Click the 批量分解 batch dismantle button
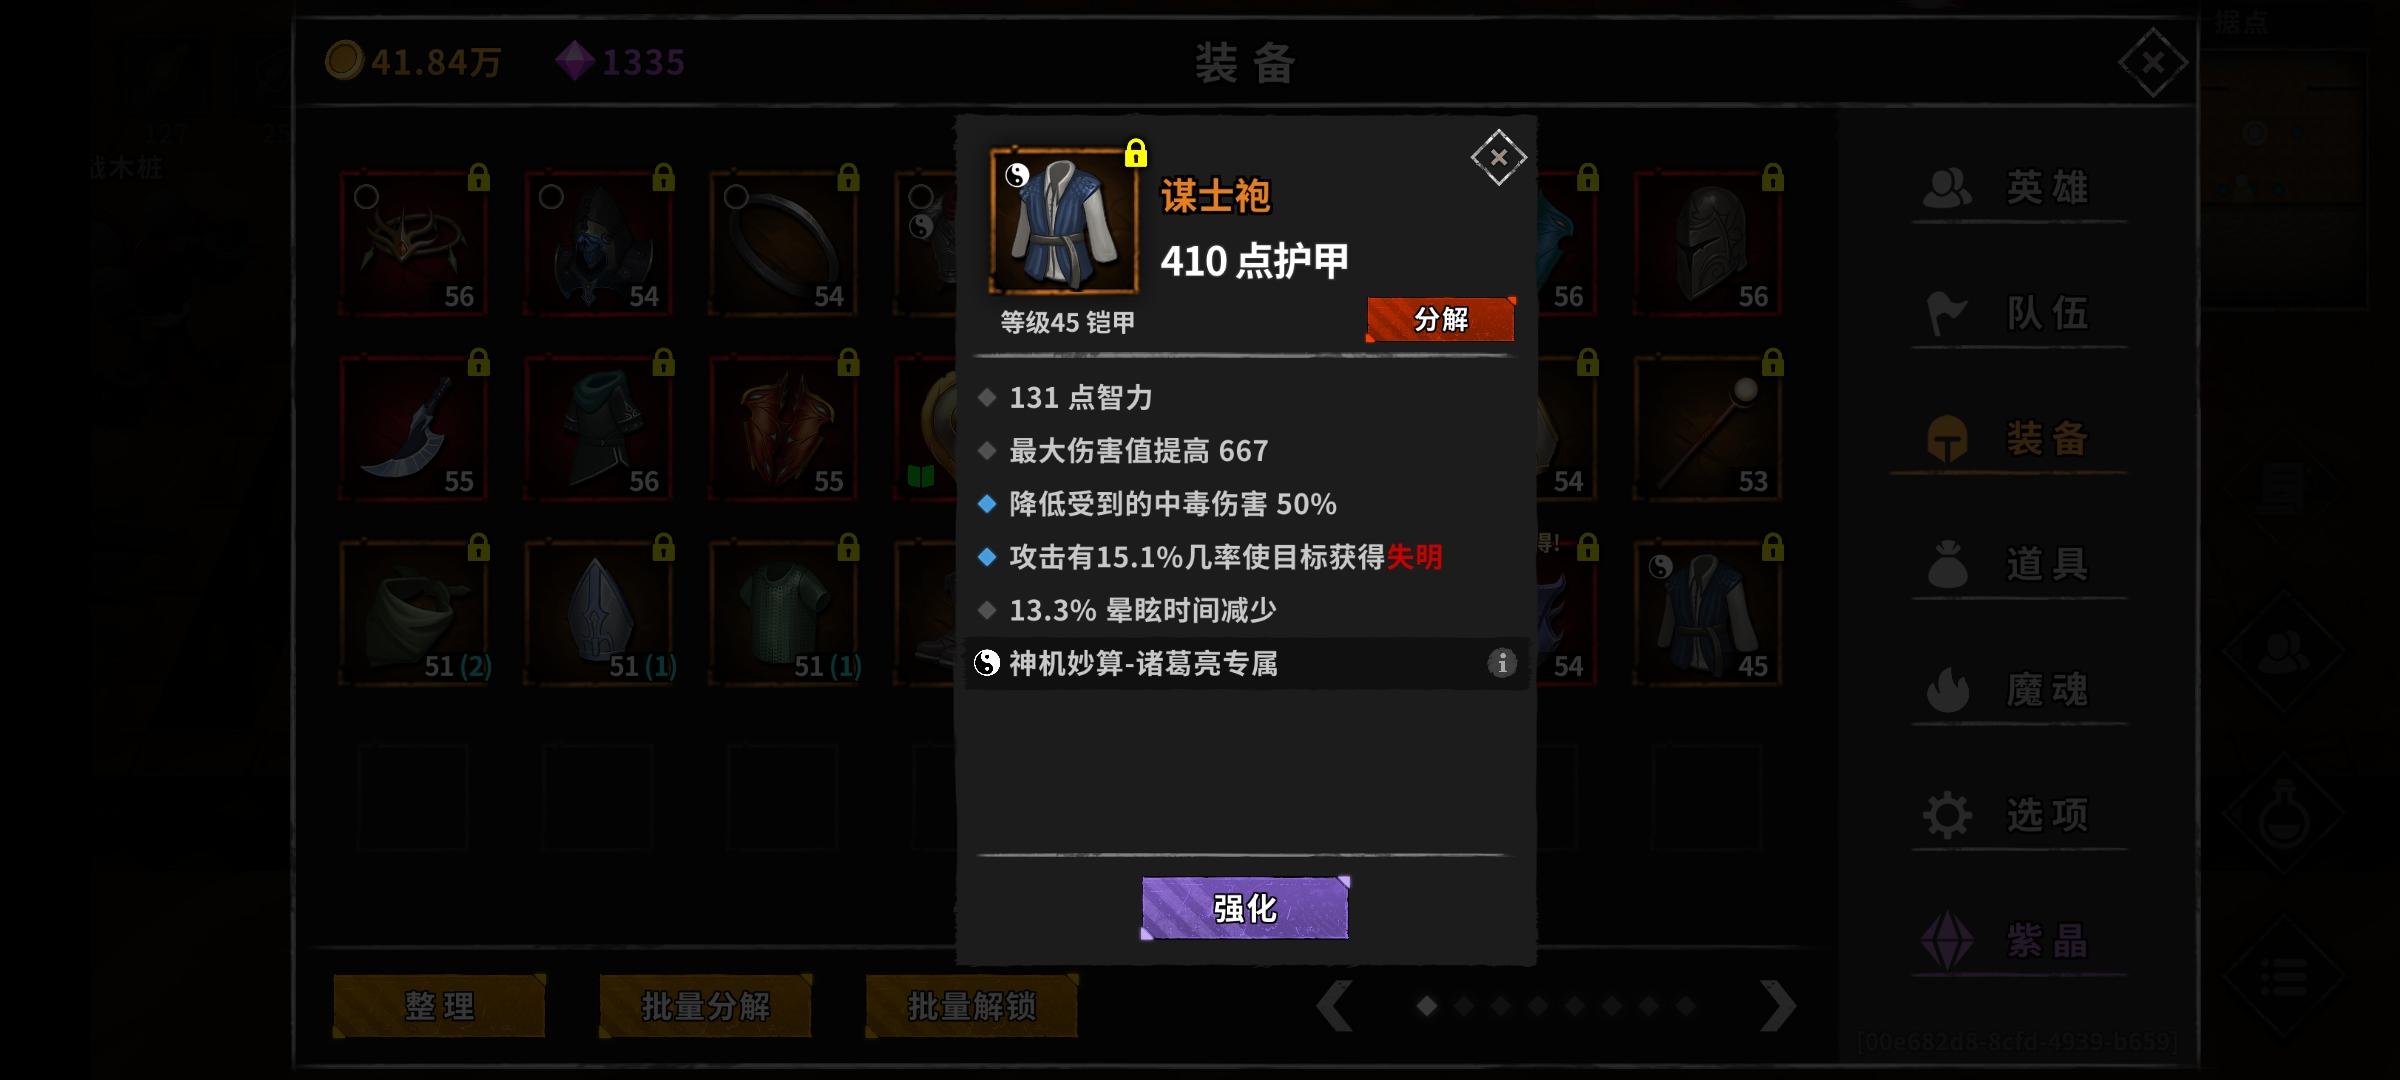 pyautogui.click(x=705, y=1006)
